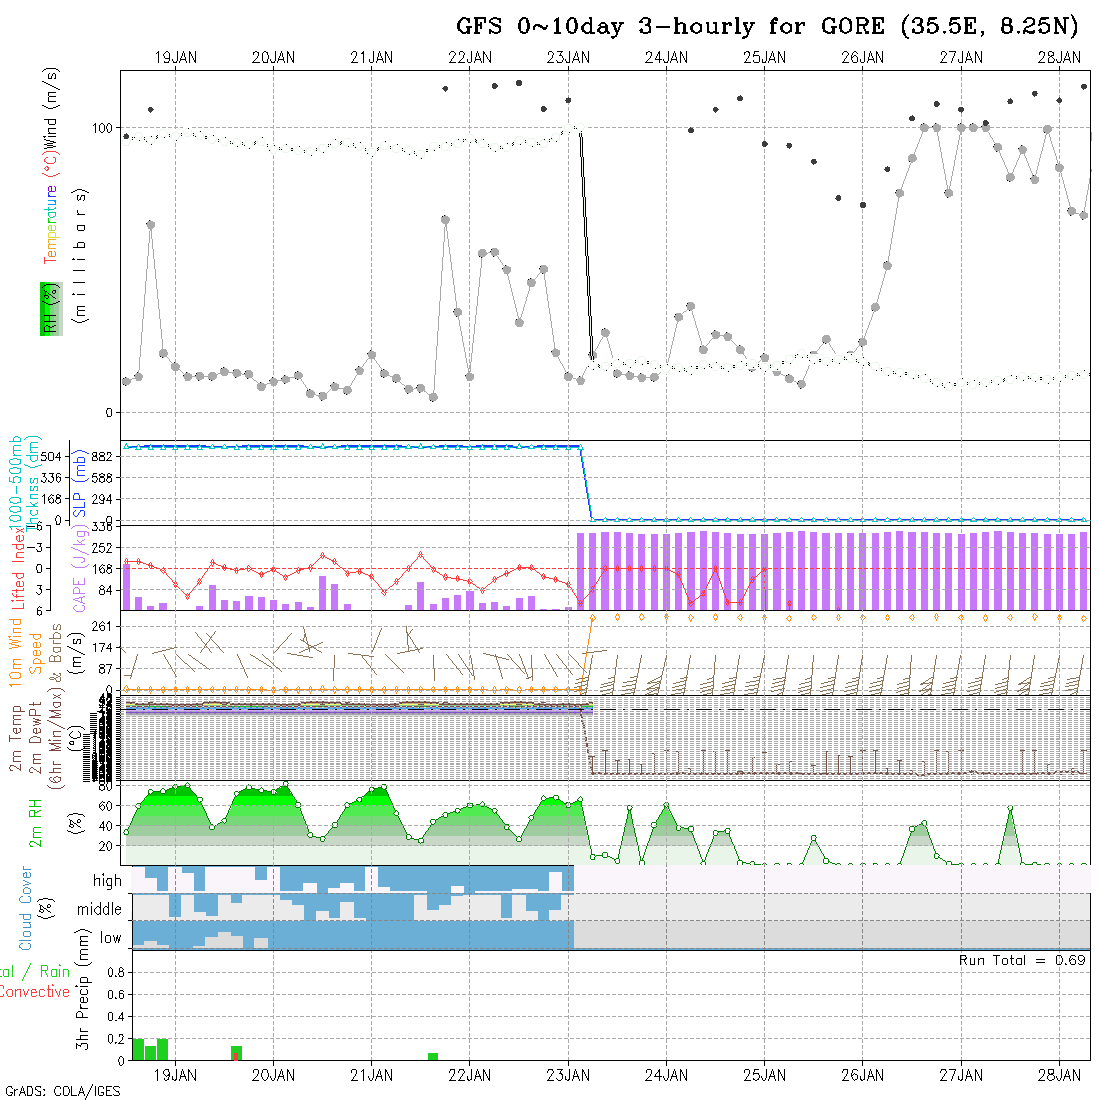Choose 26JAN on the top time axis

(x=862, y=58)
